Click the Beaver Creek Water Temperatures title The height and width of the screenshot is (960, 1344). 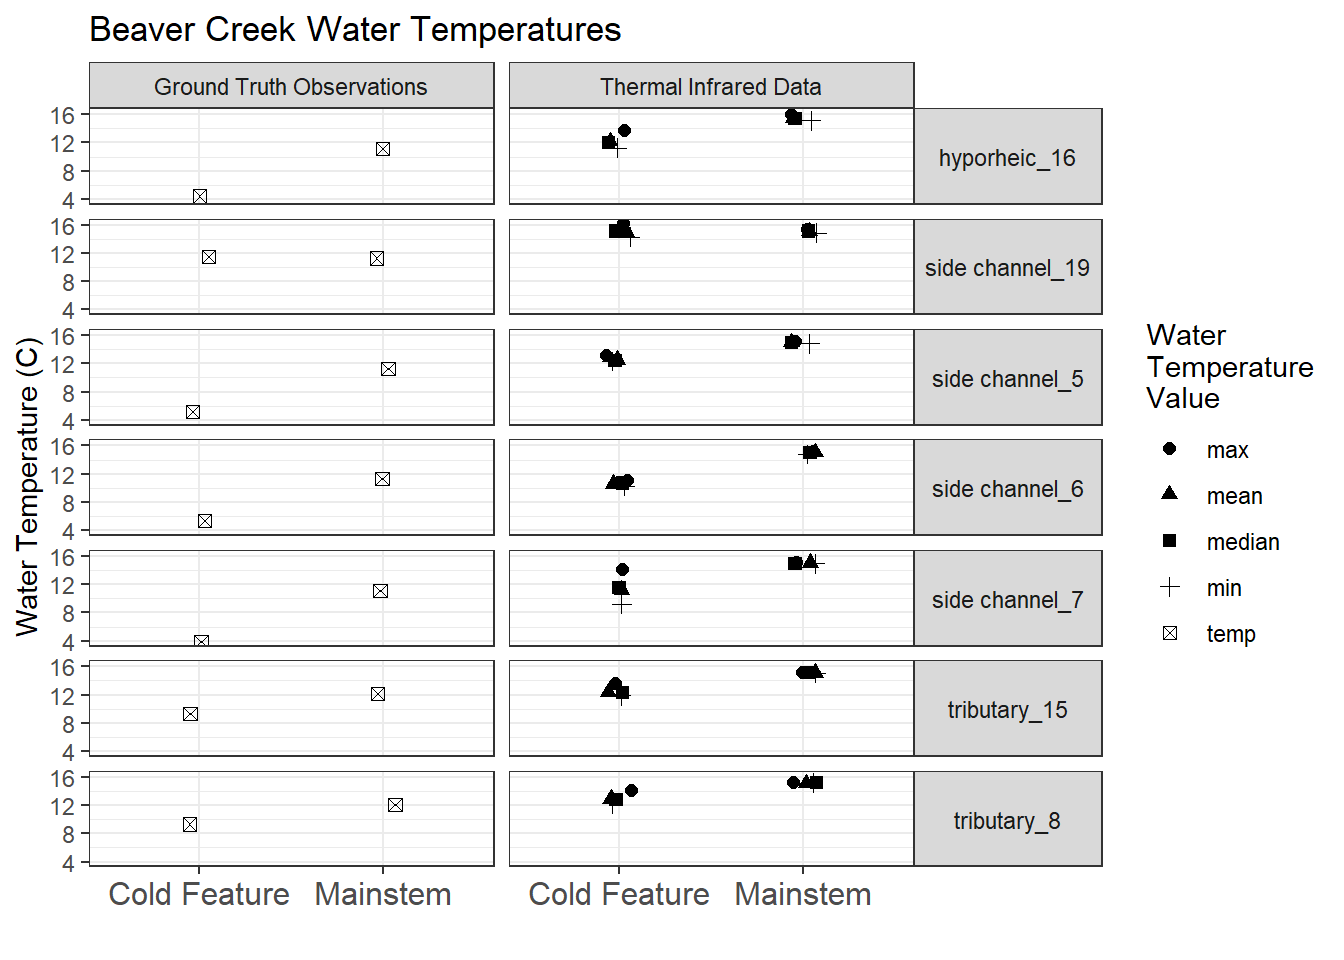pyautogui.click(x=355, y=30)
